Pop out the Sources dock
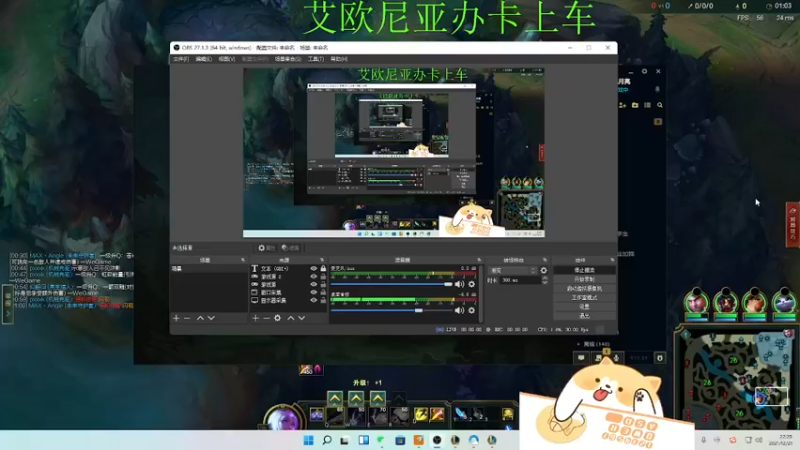 click(x=321, y=260)
